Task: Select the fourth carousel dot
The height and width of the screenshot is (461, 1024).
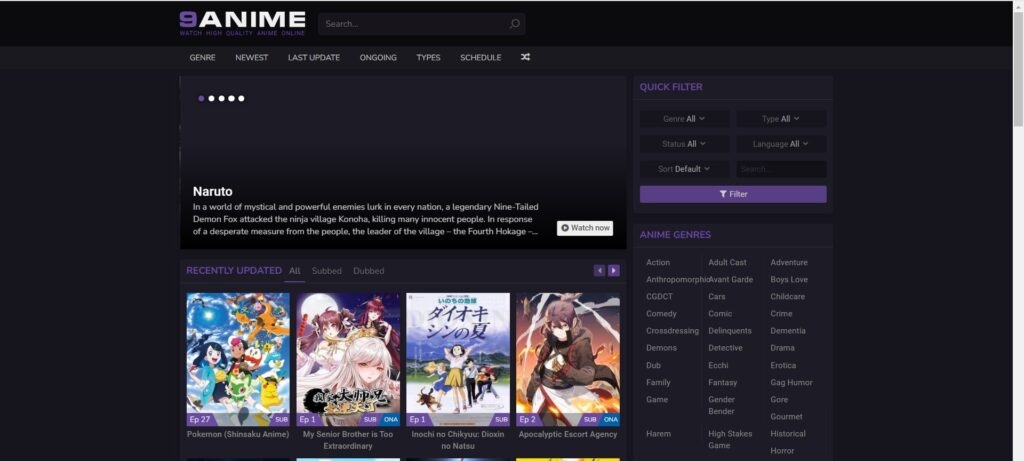Action: (x=231, y=99)
